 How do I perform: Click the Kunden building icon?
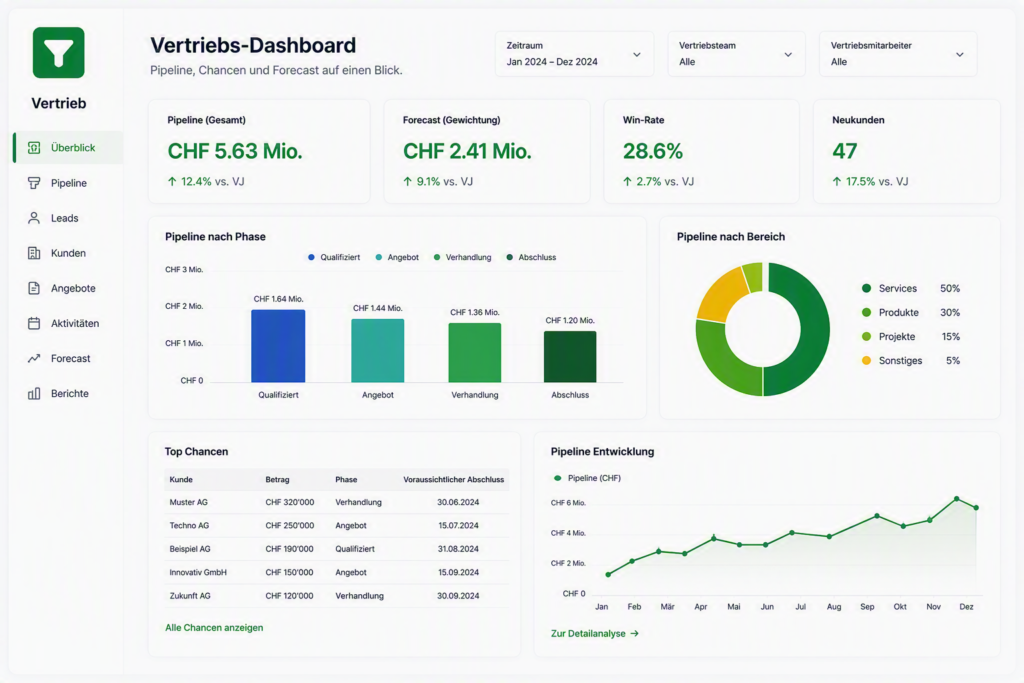34,253
